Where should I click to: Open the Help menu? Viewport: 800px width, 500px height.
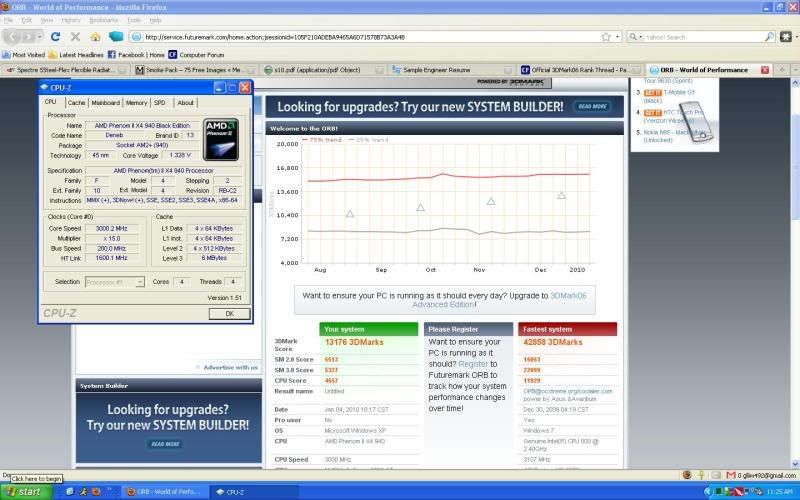[156, 20]
